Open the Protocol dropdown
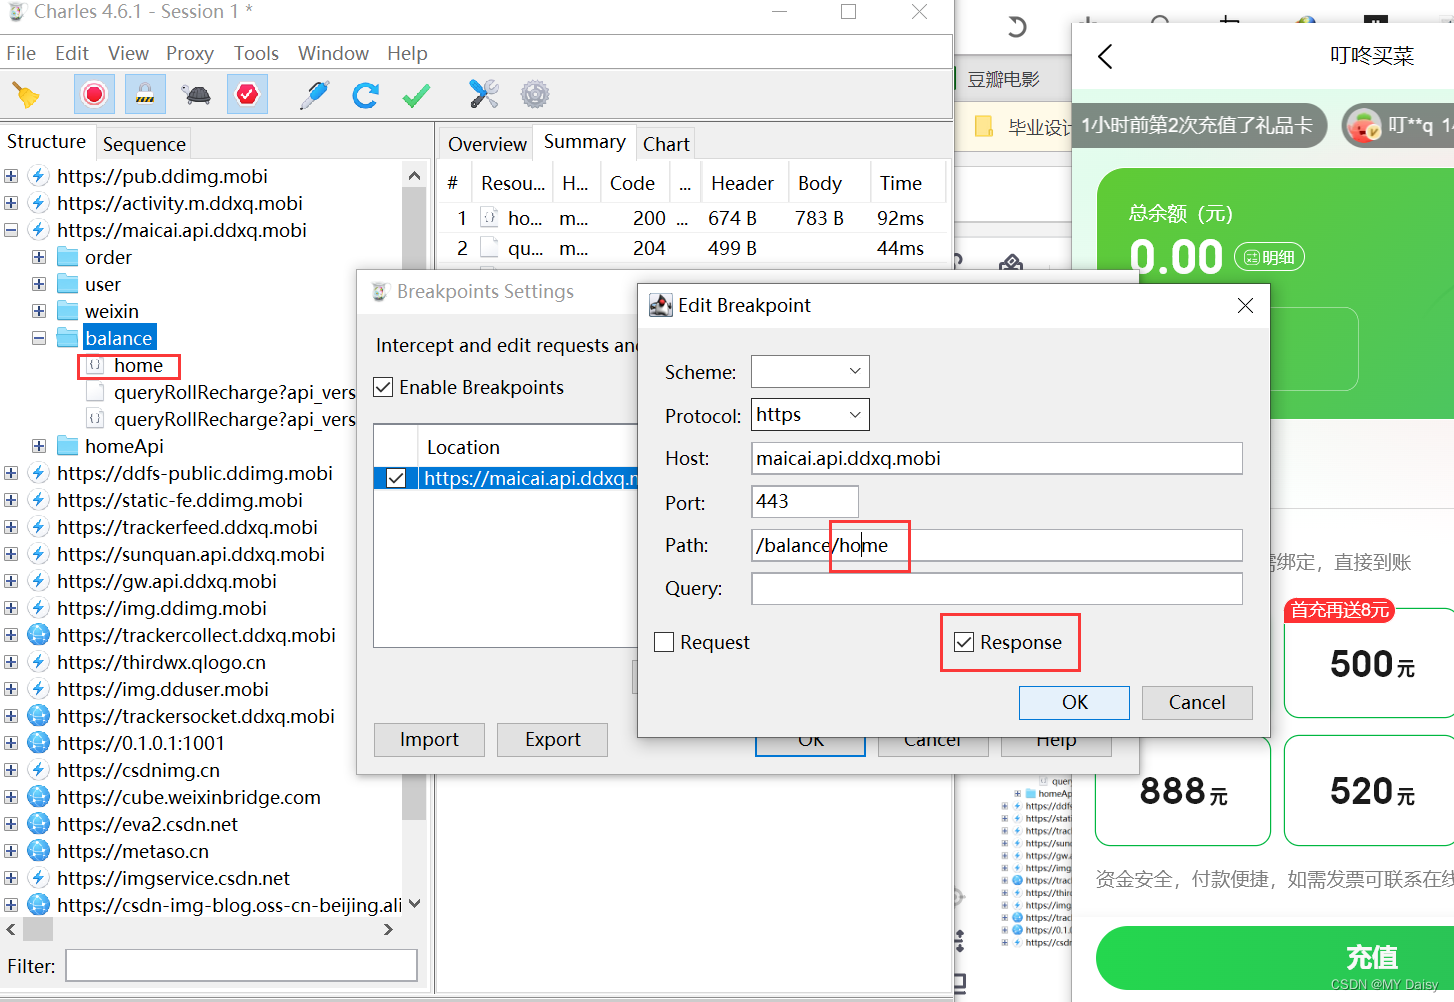This screenshot has width=1454, height=1002. click(x=810, y=414)
